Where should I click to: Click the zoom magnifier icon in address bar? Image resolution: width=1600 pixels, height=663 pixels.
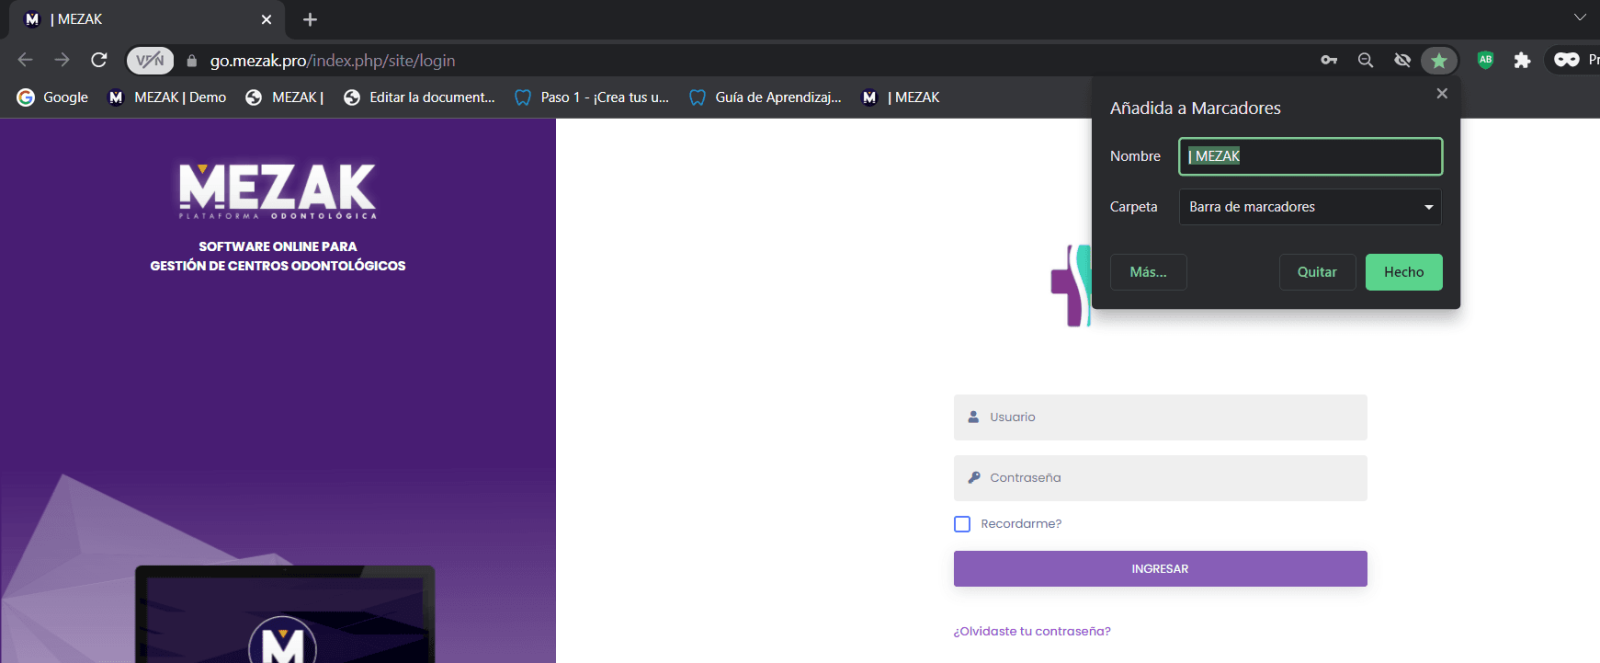1365,60
